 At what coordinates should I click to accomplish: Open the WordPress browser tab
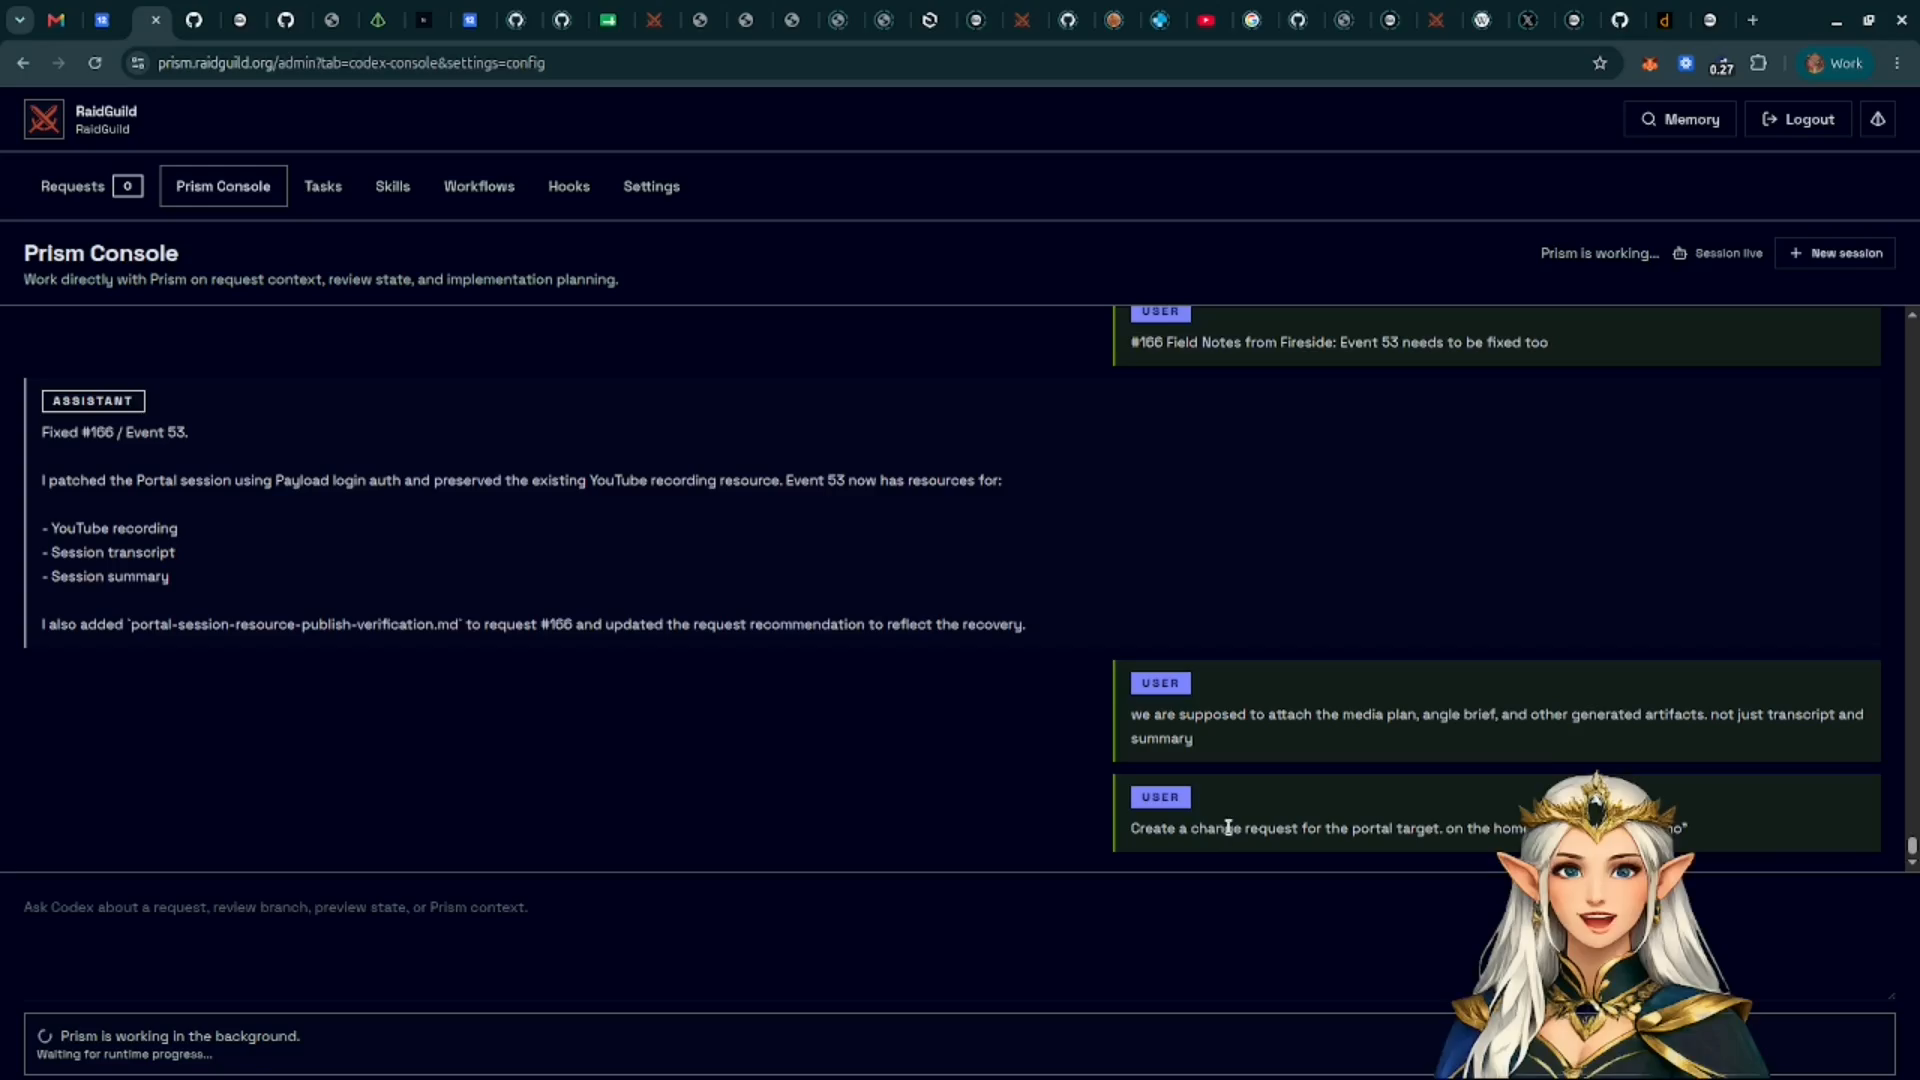point(1482,20)
